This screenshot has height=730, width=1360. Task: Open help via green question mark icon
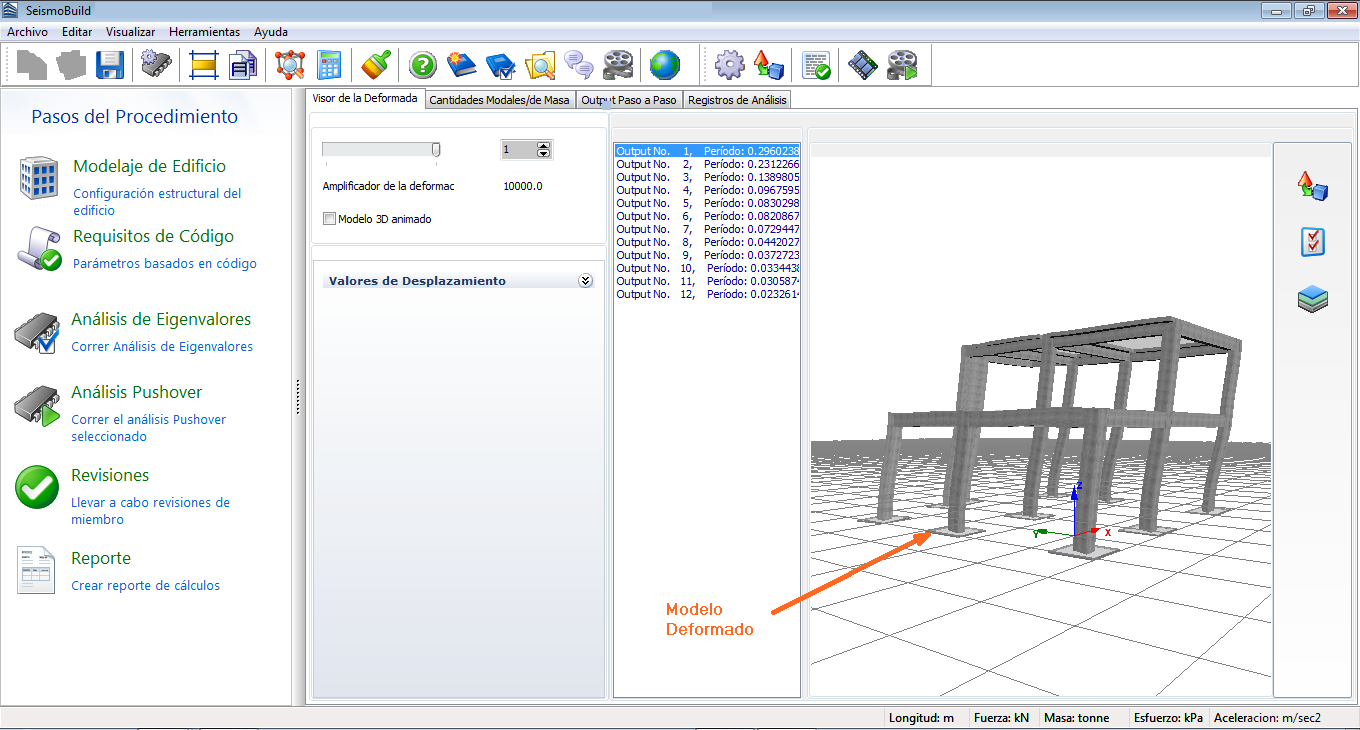click(423, 66)
